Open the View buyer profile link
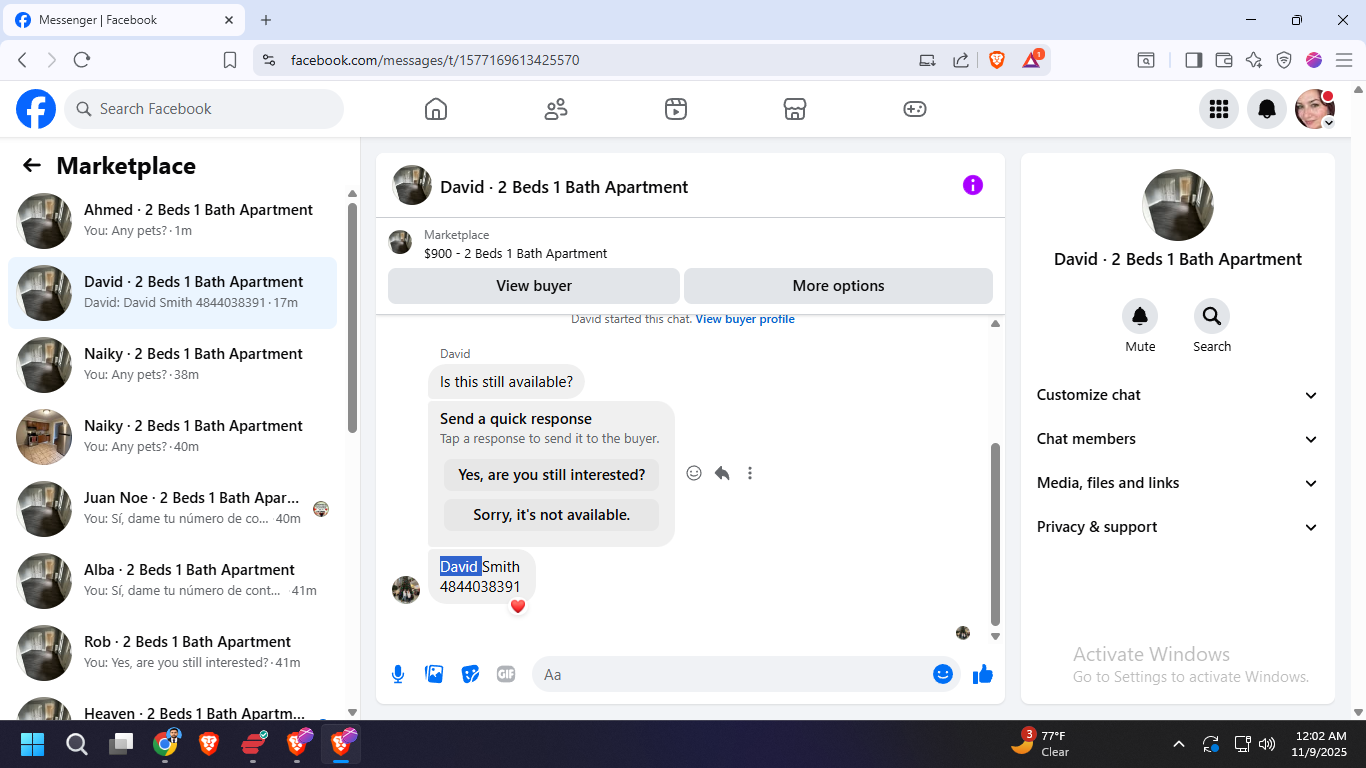Viewport: 1366px width, 768px height. tap(745, 319)
